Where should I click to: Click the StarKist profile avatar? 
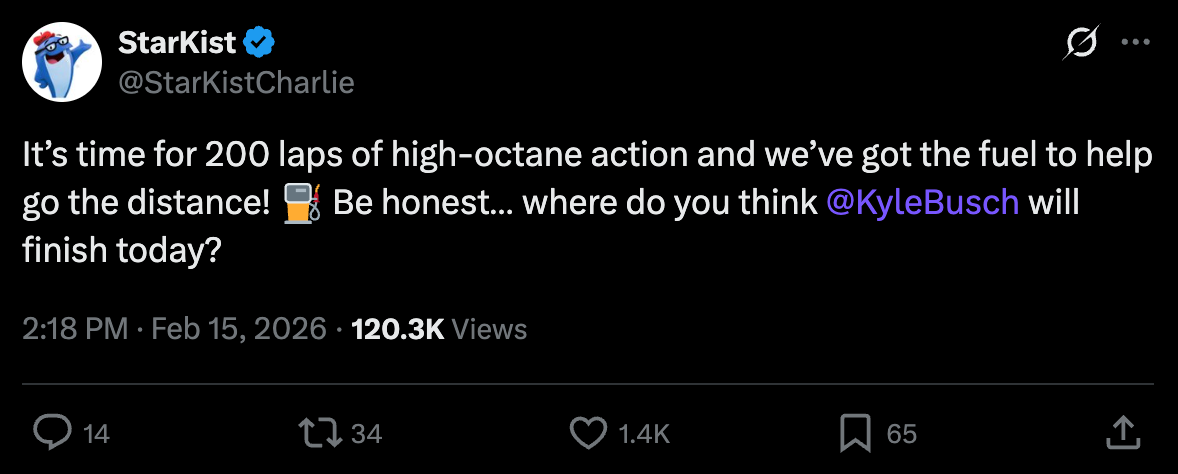[63, 62]
